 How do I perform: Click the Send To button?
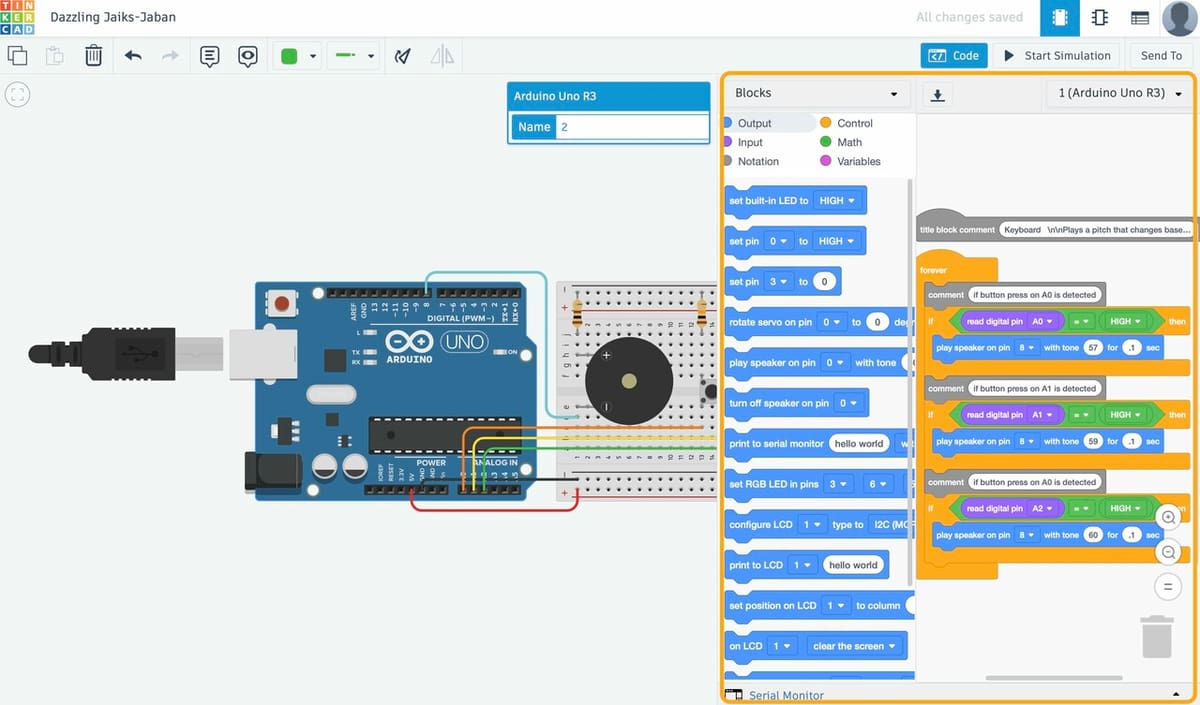[1161, 55]
